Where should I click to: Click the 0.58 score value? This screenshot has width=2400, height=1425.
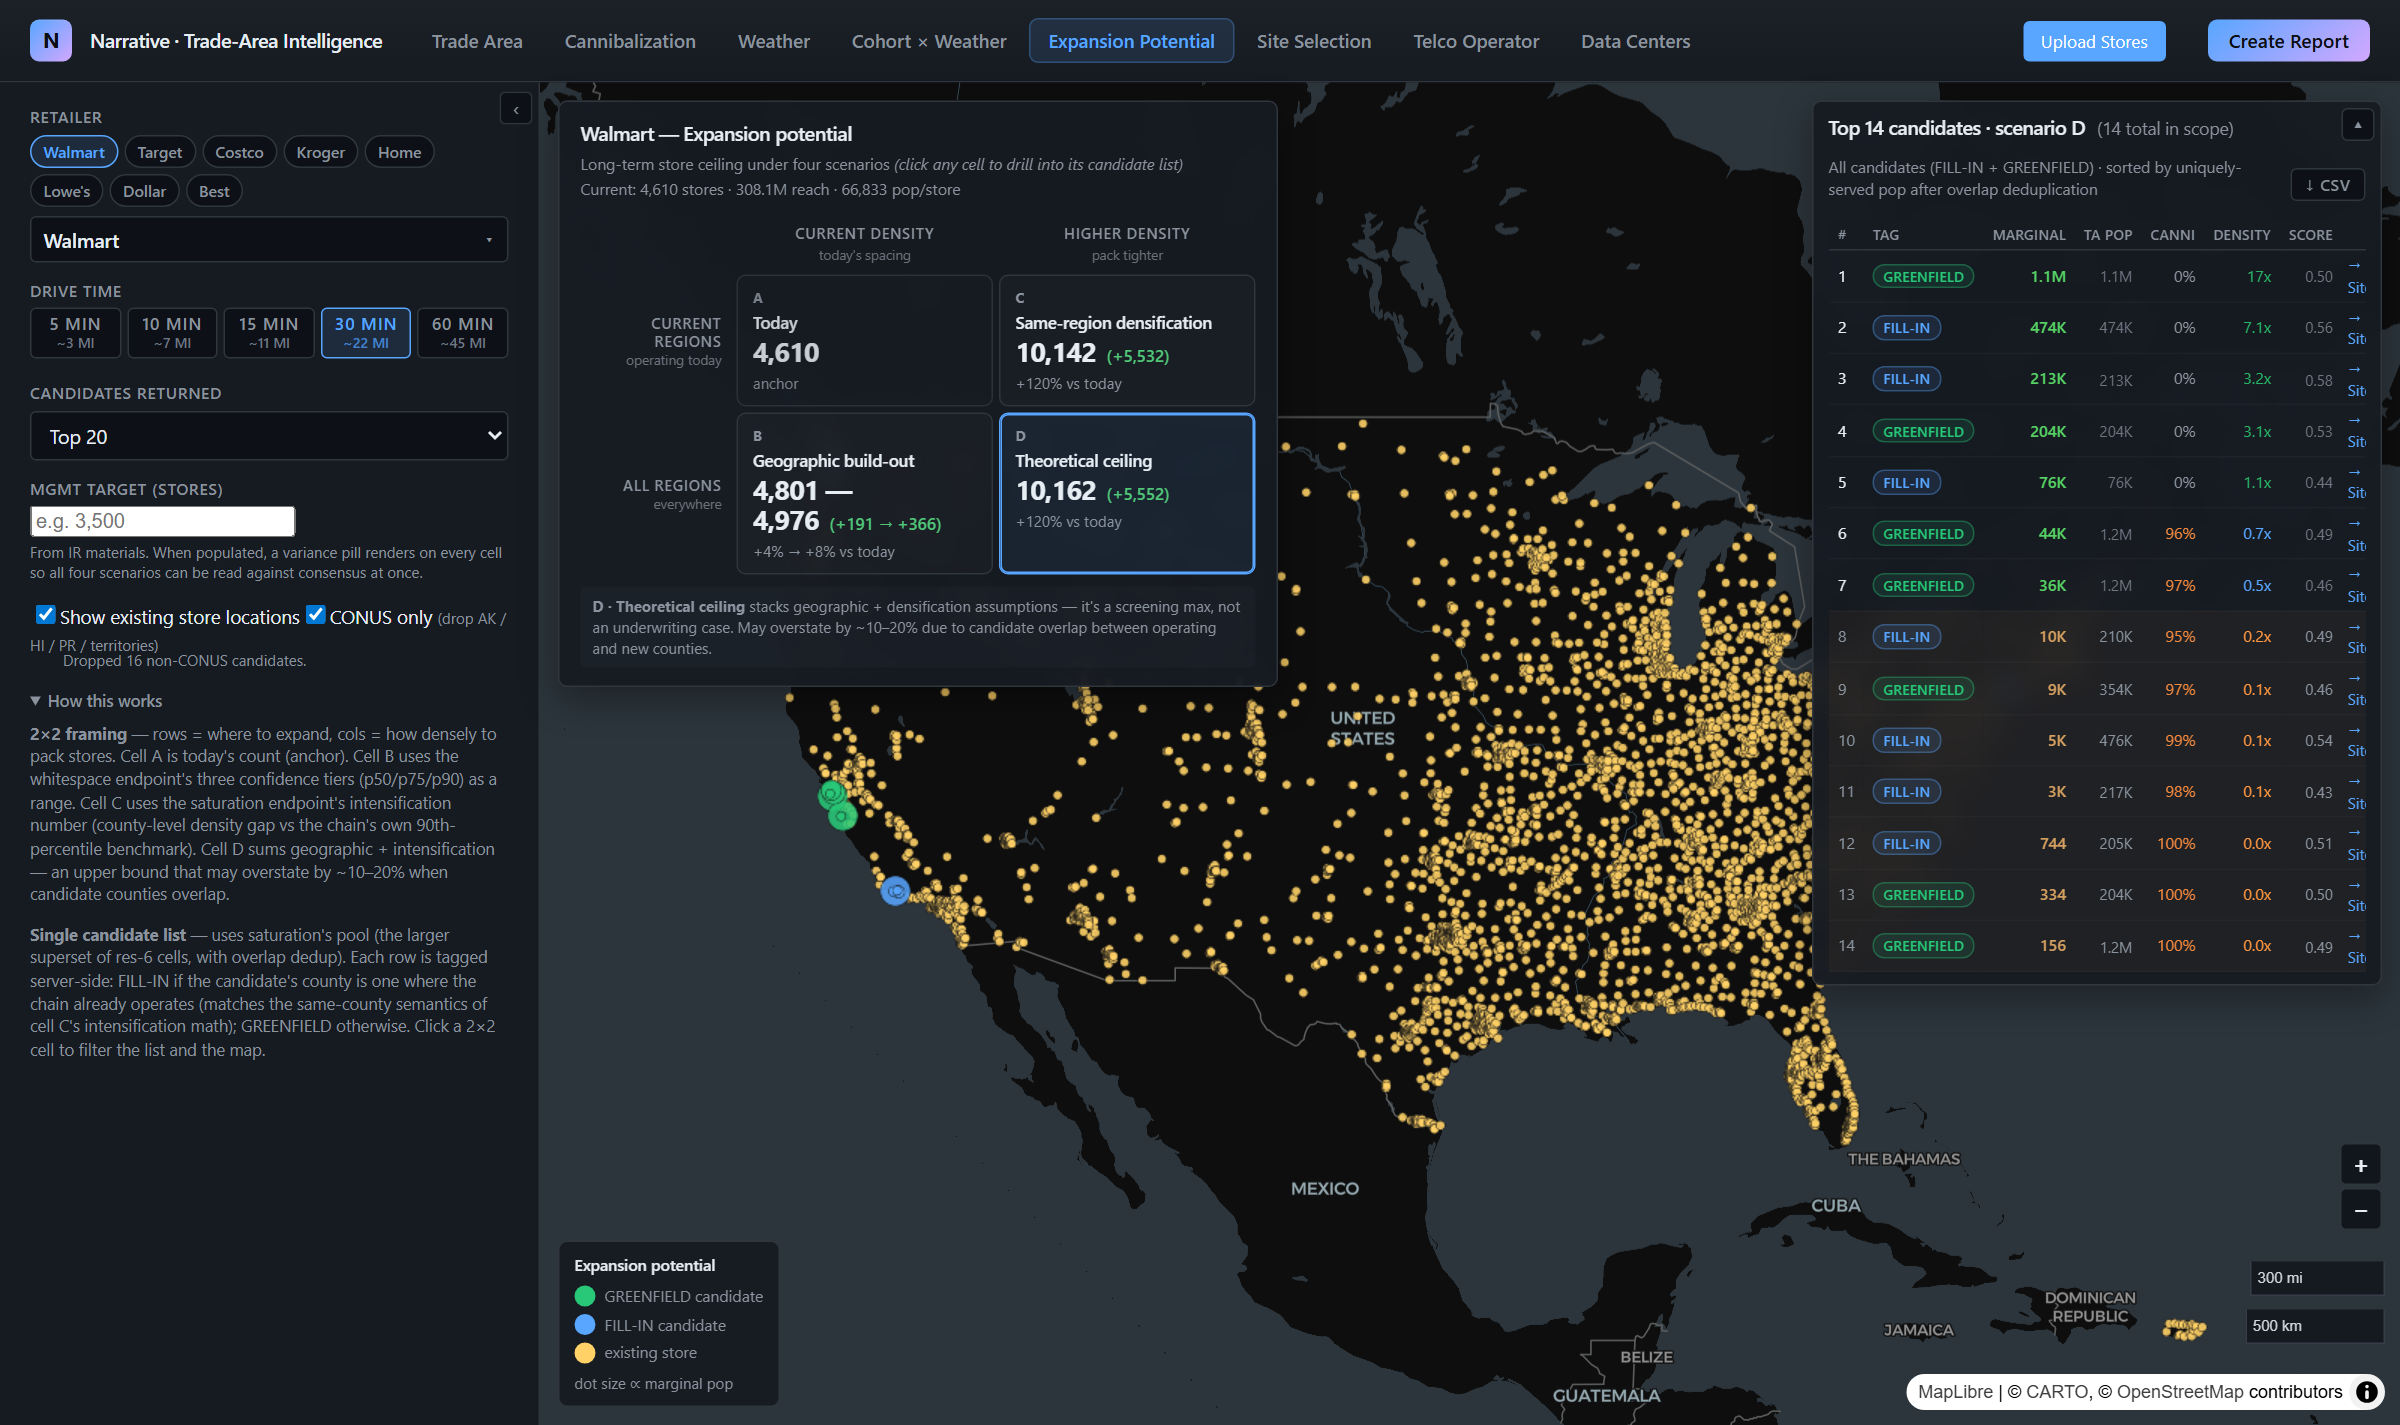(2318, 380)
